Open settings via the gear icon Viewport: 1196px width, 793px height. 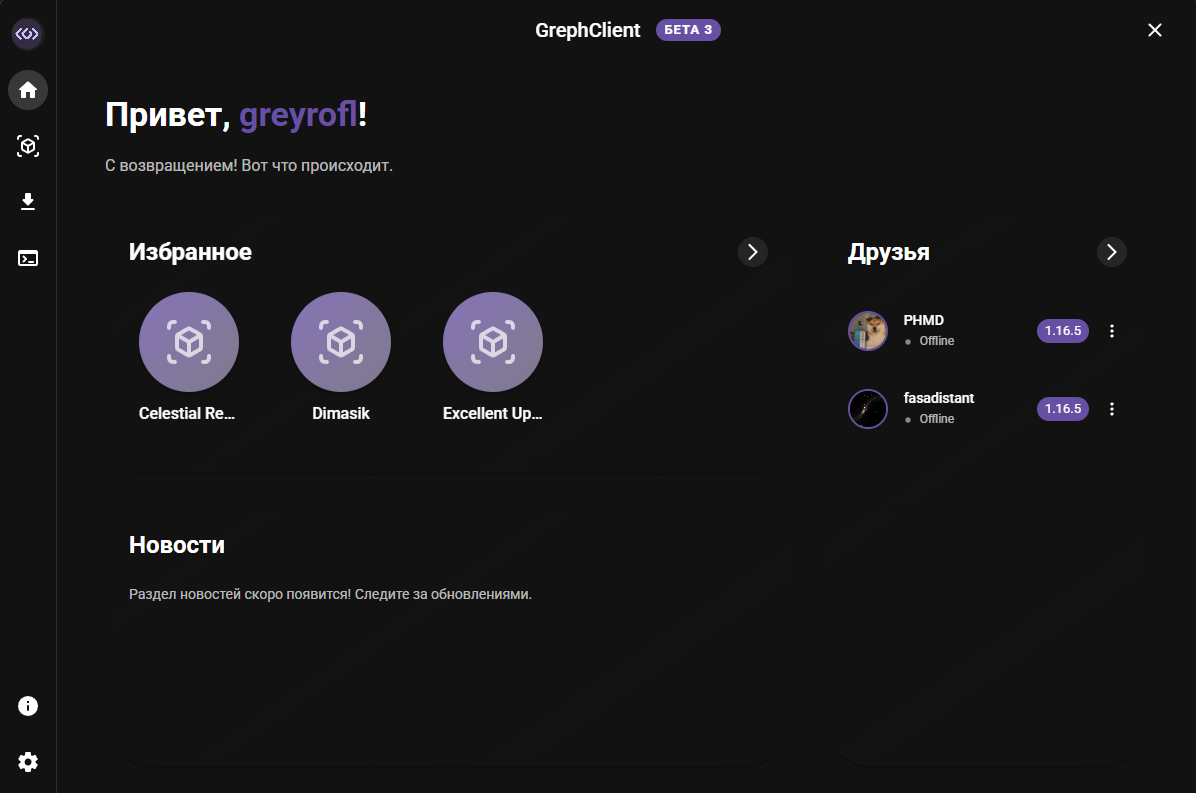click(28, 762)
